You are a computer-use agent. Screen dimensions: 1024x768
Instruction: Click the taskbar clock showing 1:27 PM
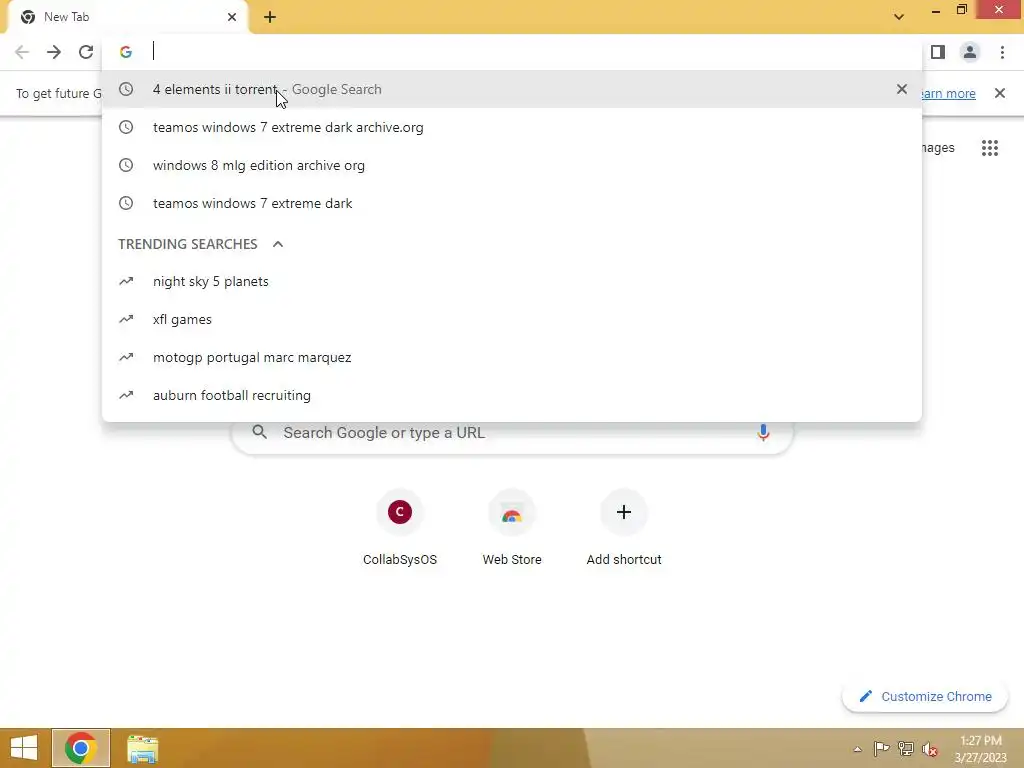[x=980, y=749]
